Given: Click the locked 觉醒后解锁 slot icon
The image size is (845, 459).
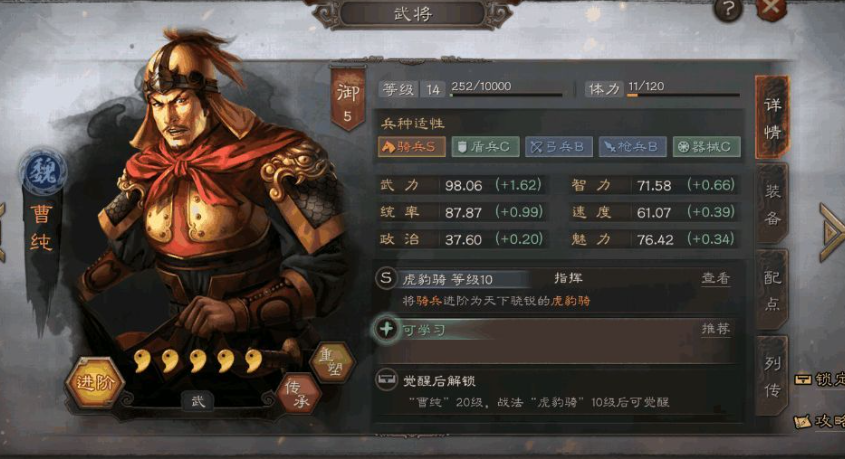Looking at the screenshot, I should tap(386, 380).
